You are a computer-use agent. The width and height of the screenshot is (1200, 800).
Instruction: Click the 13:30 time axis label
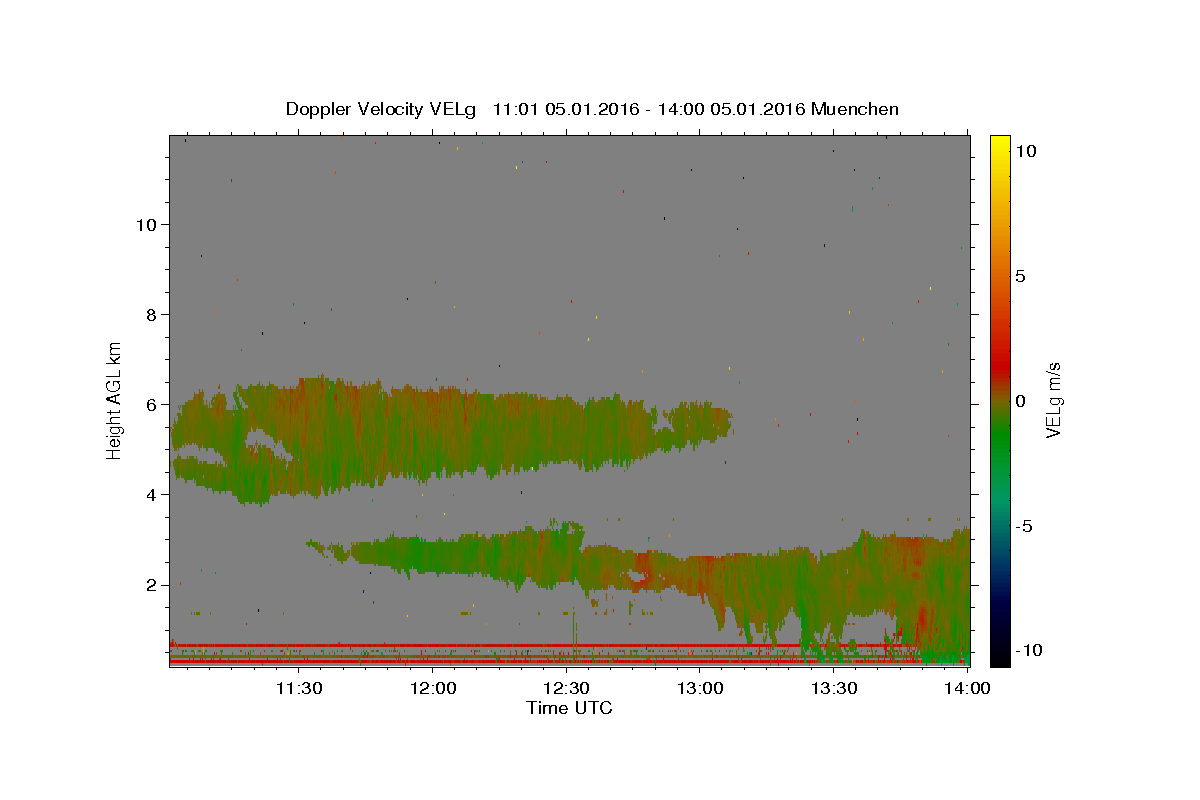coord(834,688)
